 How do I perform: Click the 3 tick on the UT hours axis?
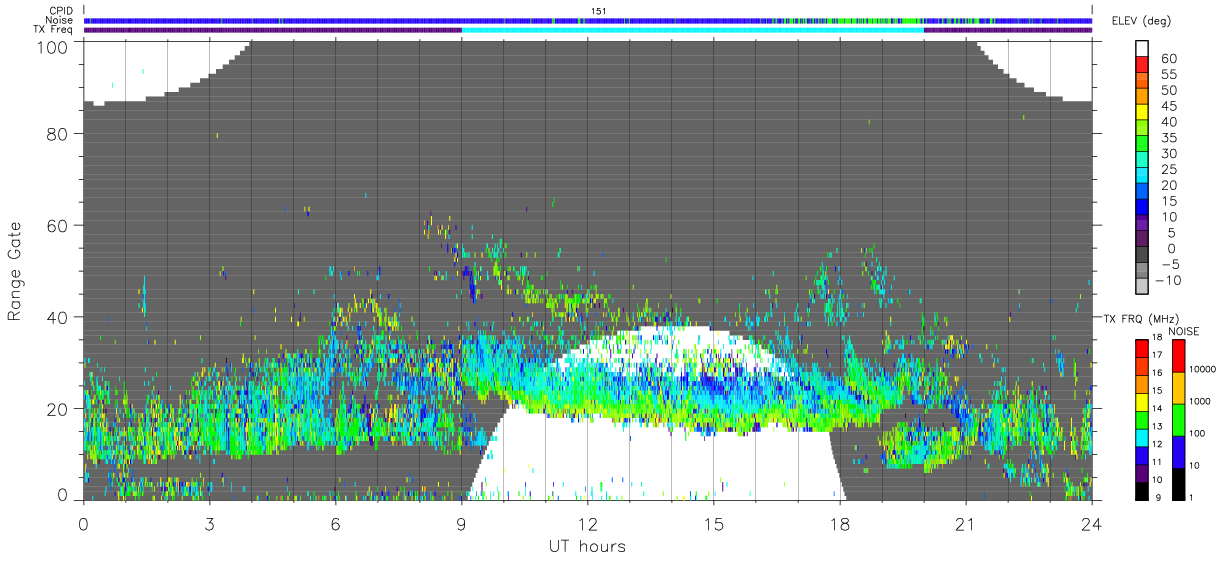point(209,523)
